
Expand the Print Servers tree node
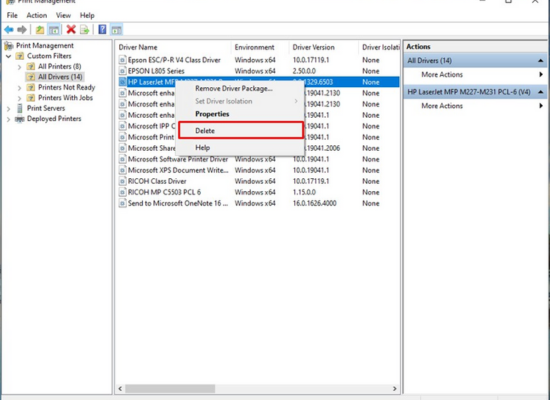click(x=9, y=108)
